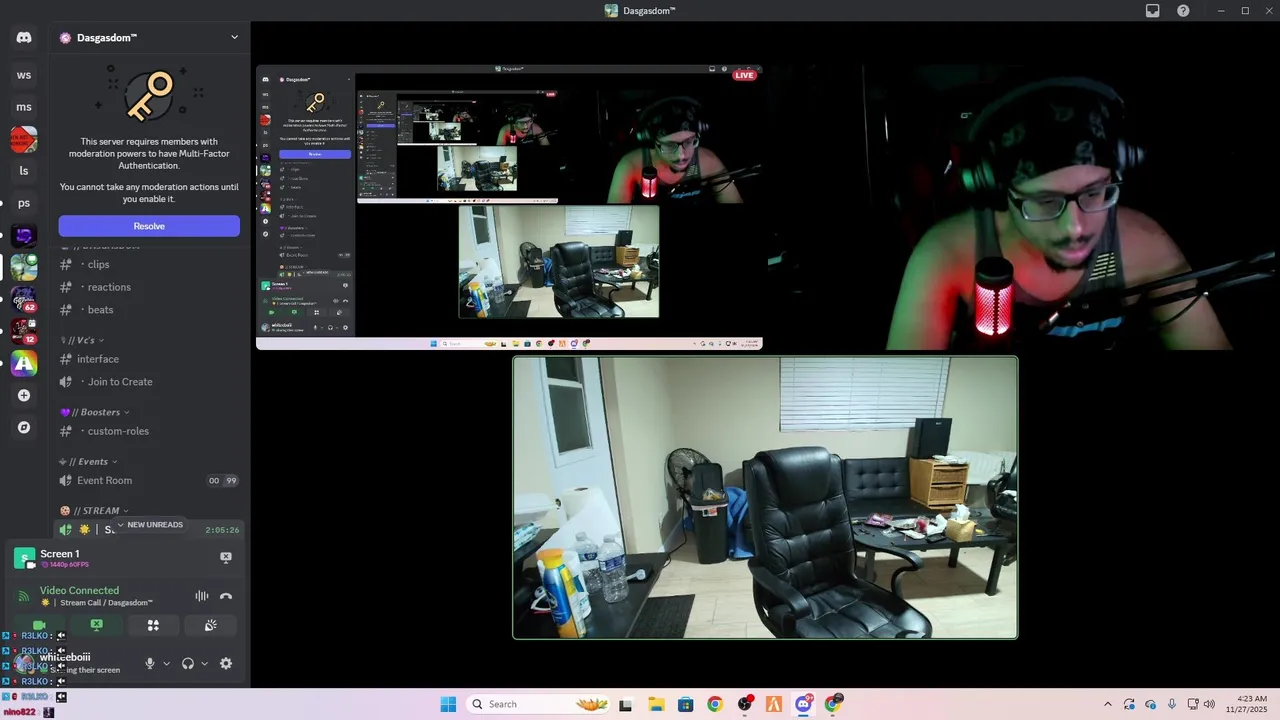The width and height of the screenshot is (1280, 720).
Task: Disconnect from the voice call
Action: tap(226, 596)
